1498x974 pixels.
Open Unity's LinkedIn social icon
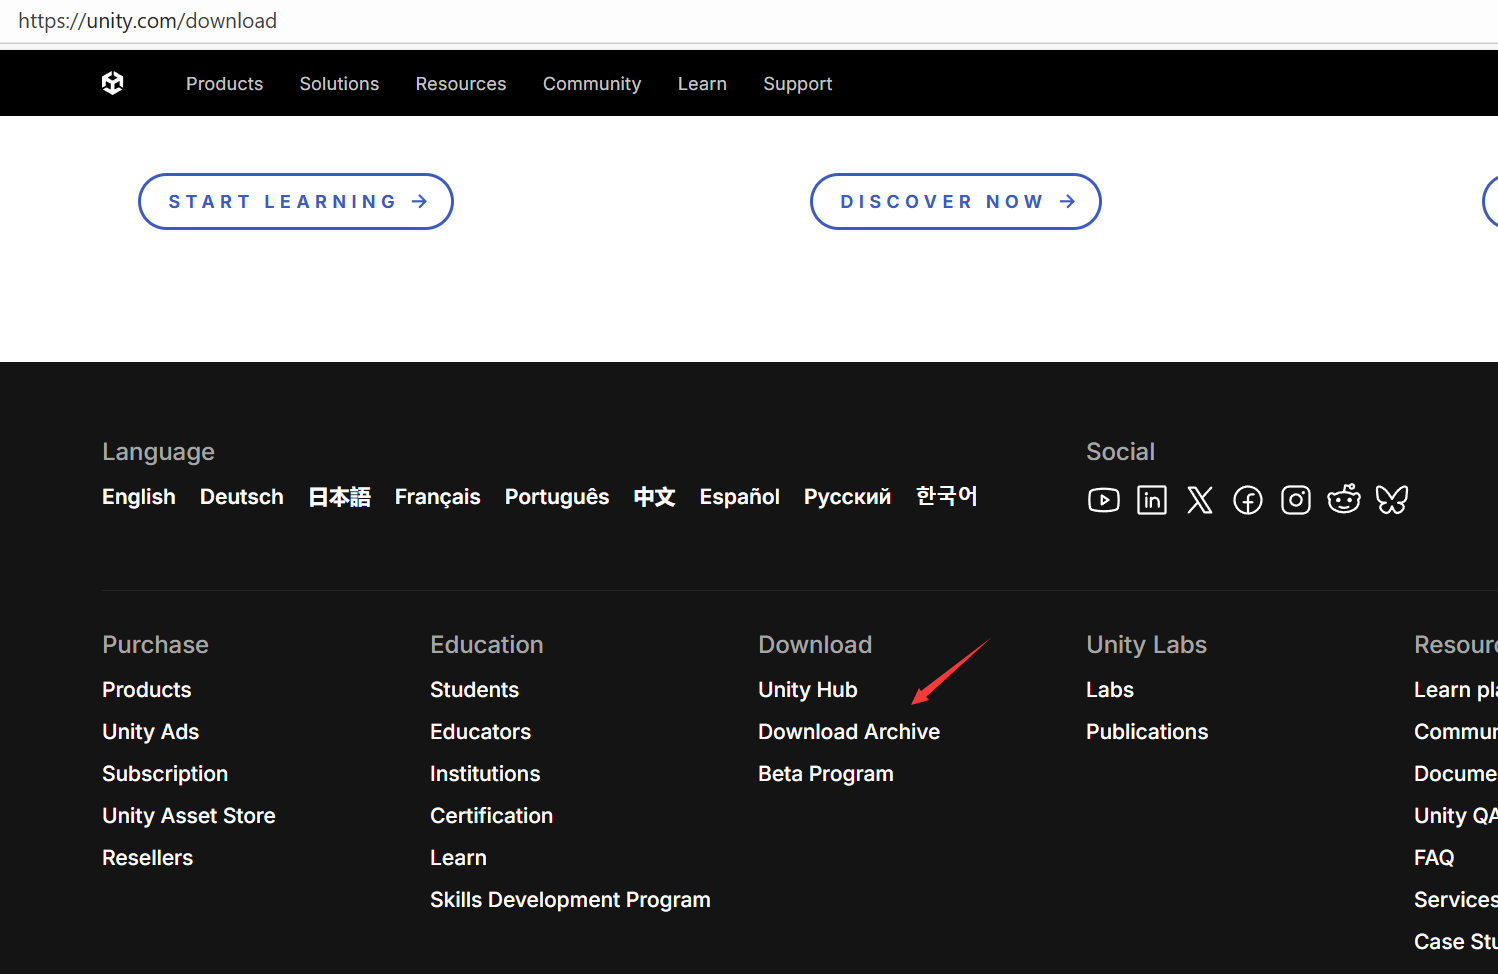(x=1152, y=500)
